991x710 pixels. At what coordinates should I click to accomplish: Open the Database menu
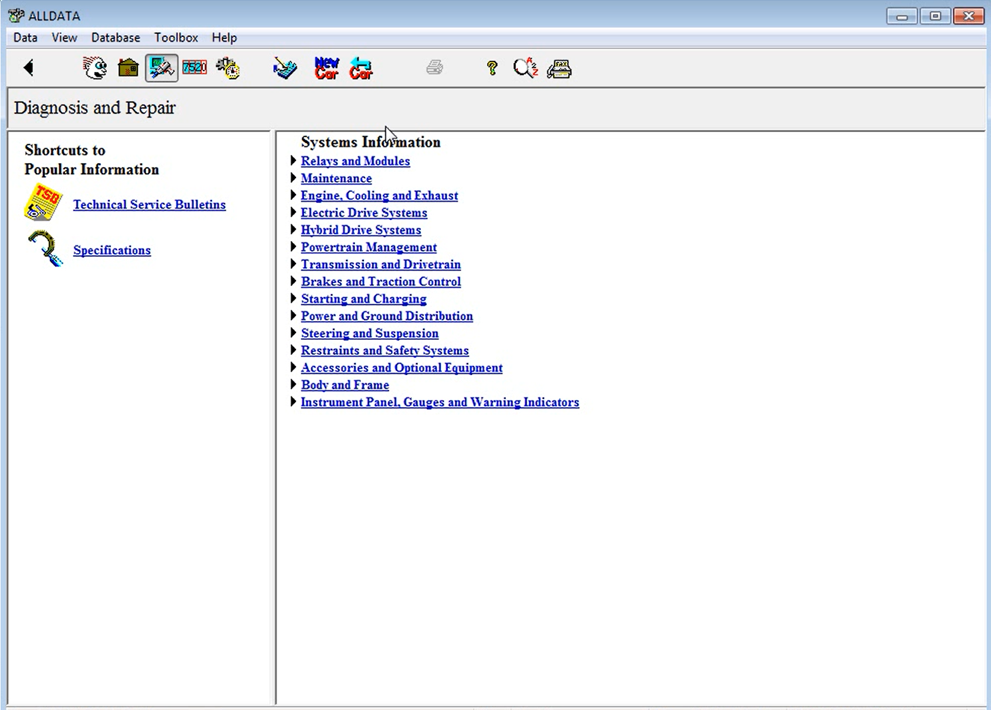pyautogui.click(x=116, y=37)
